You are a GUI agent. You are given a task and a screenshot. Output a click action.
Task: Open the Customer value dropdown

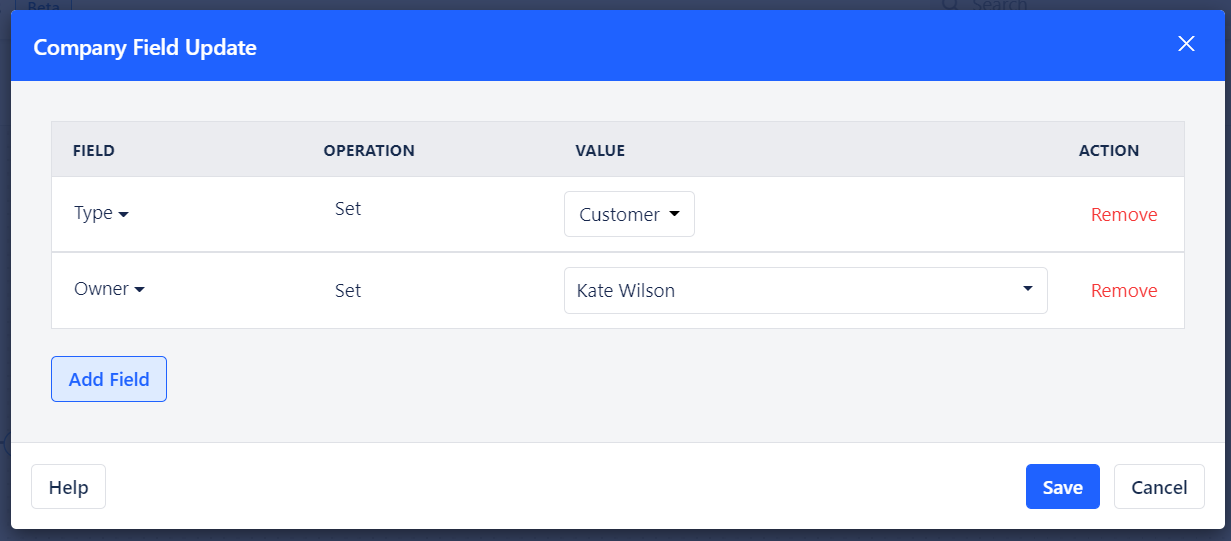coord(629,214)
